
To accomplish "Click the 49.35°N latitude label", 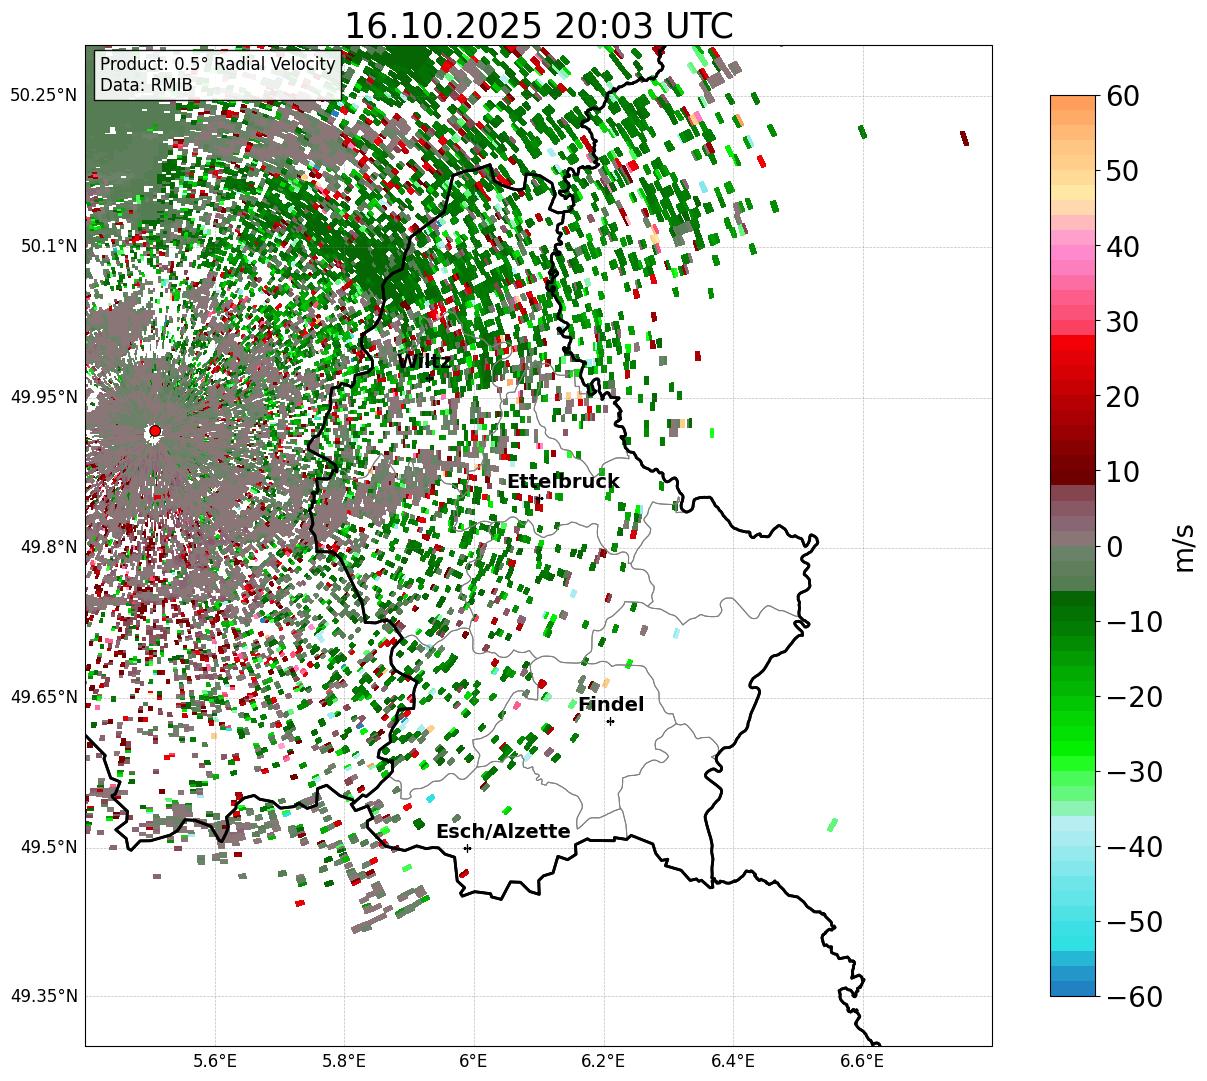I will (x=43, y=996).
